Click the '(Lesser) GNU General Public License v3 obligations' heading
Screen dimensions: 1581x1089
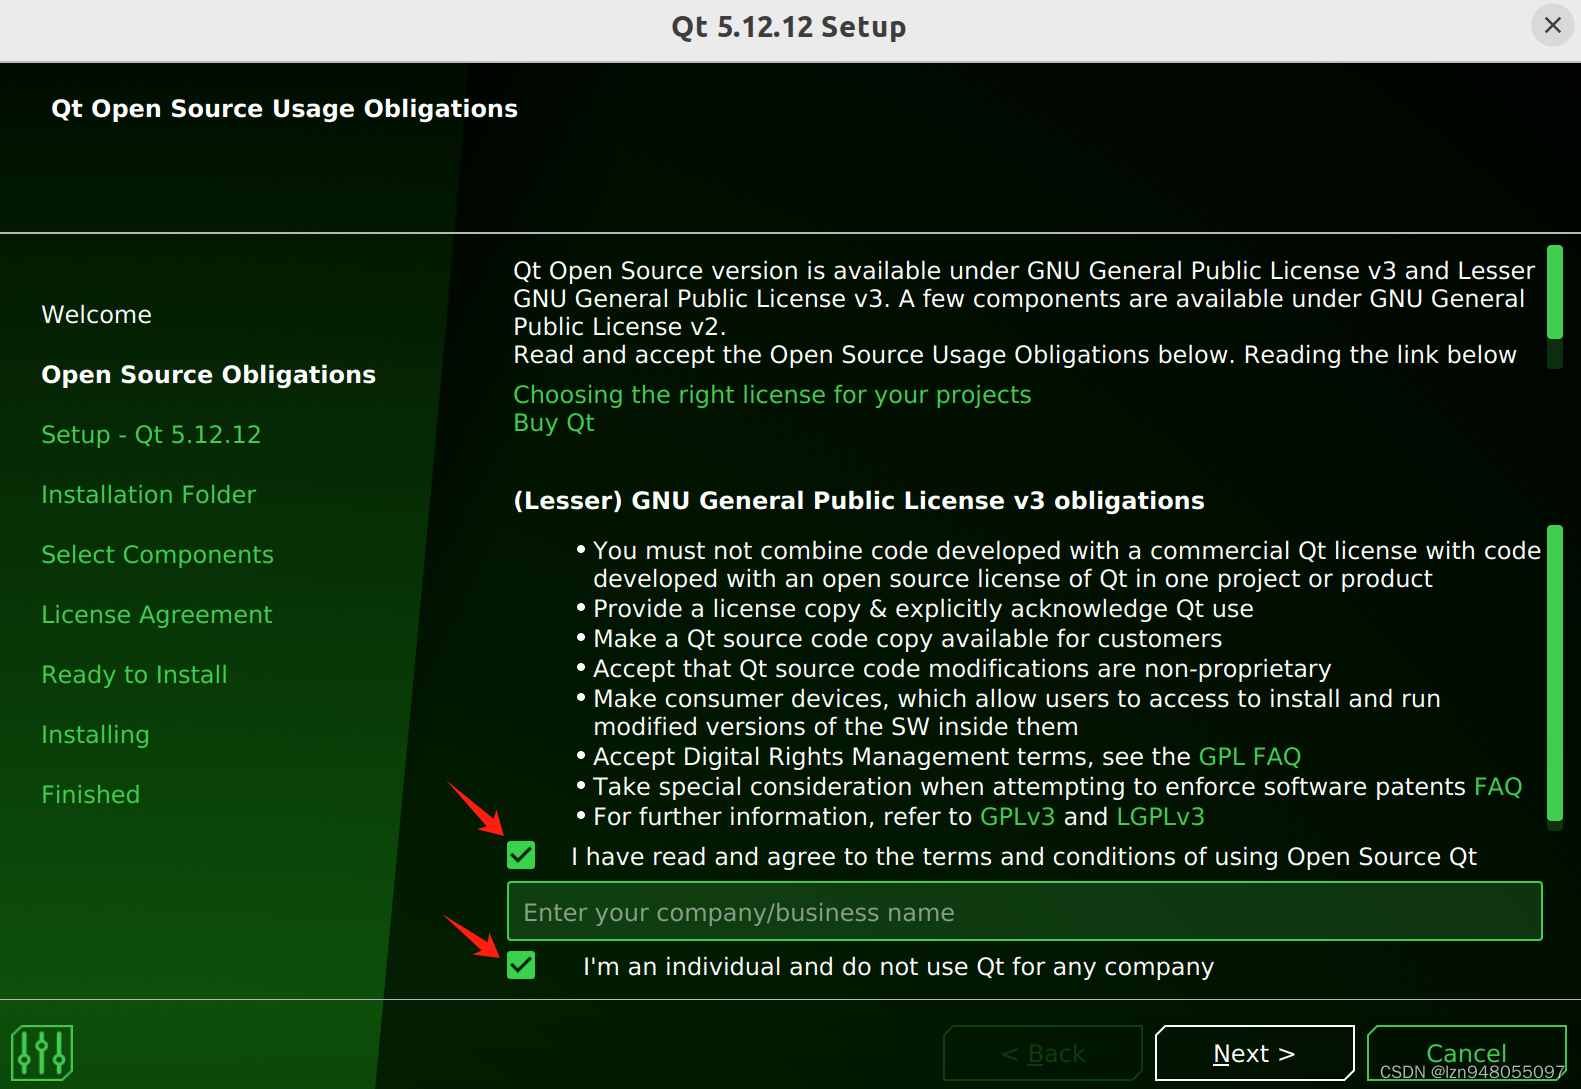point(859,501)
